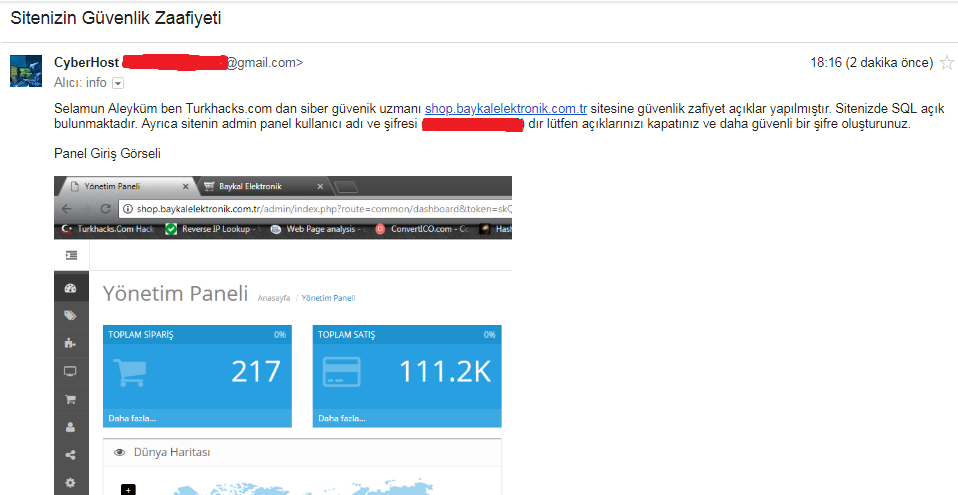This screenshot has height=495, width=958.
Task: Click the Yönetim Paneli page heading
Action: click(175, 293)
